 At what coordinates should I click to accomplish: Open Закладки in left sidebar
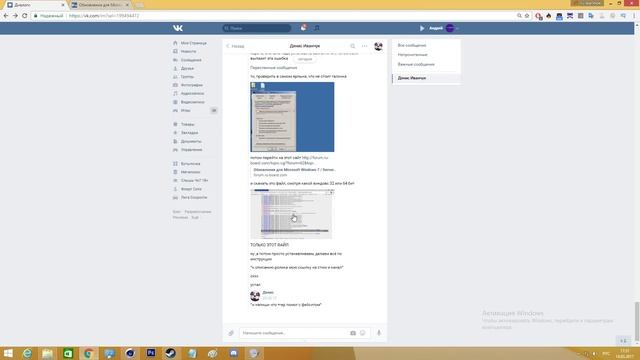[x=189, y=133]
